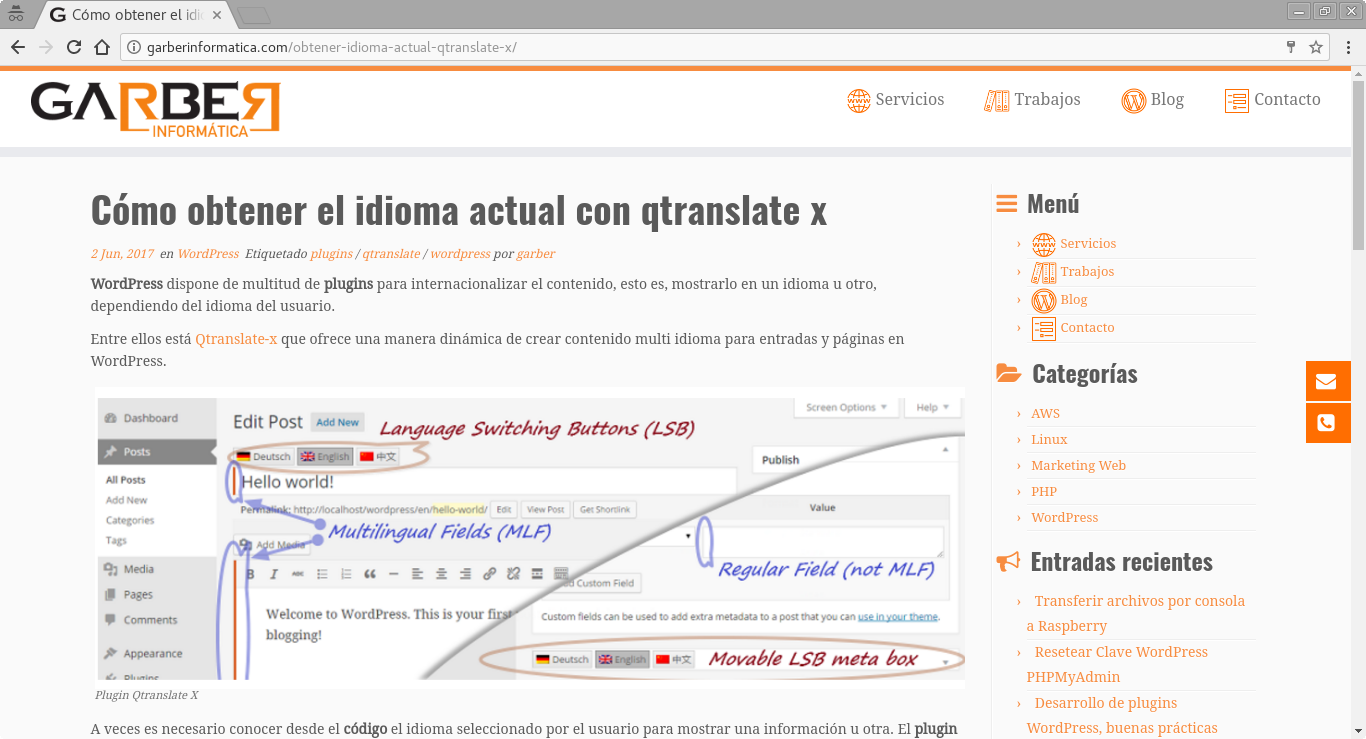Click the post date '2 Jun, 2017'

[122, 254]
